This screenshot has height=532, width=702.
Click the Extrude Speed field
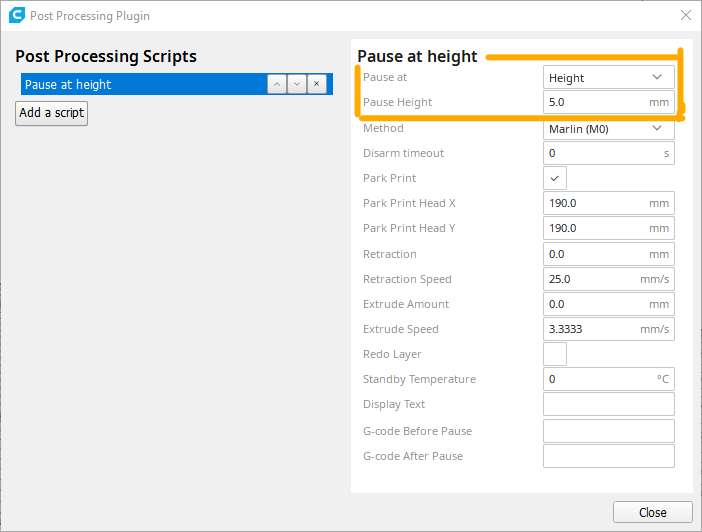609,329
